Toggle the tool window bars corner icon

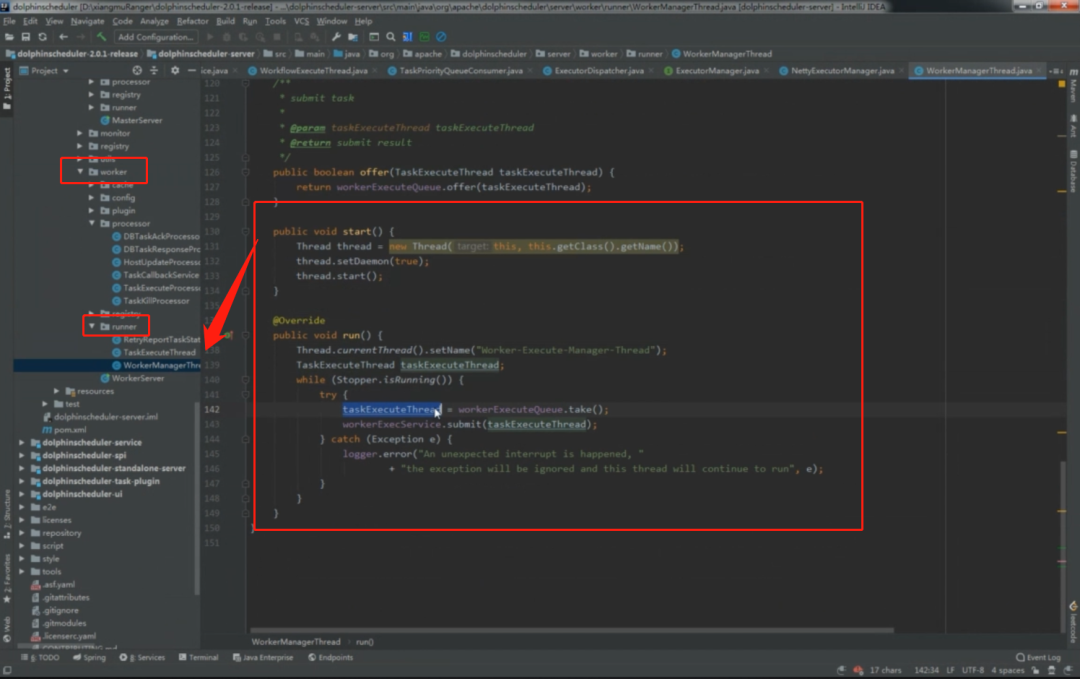(7, 670)
